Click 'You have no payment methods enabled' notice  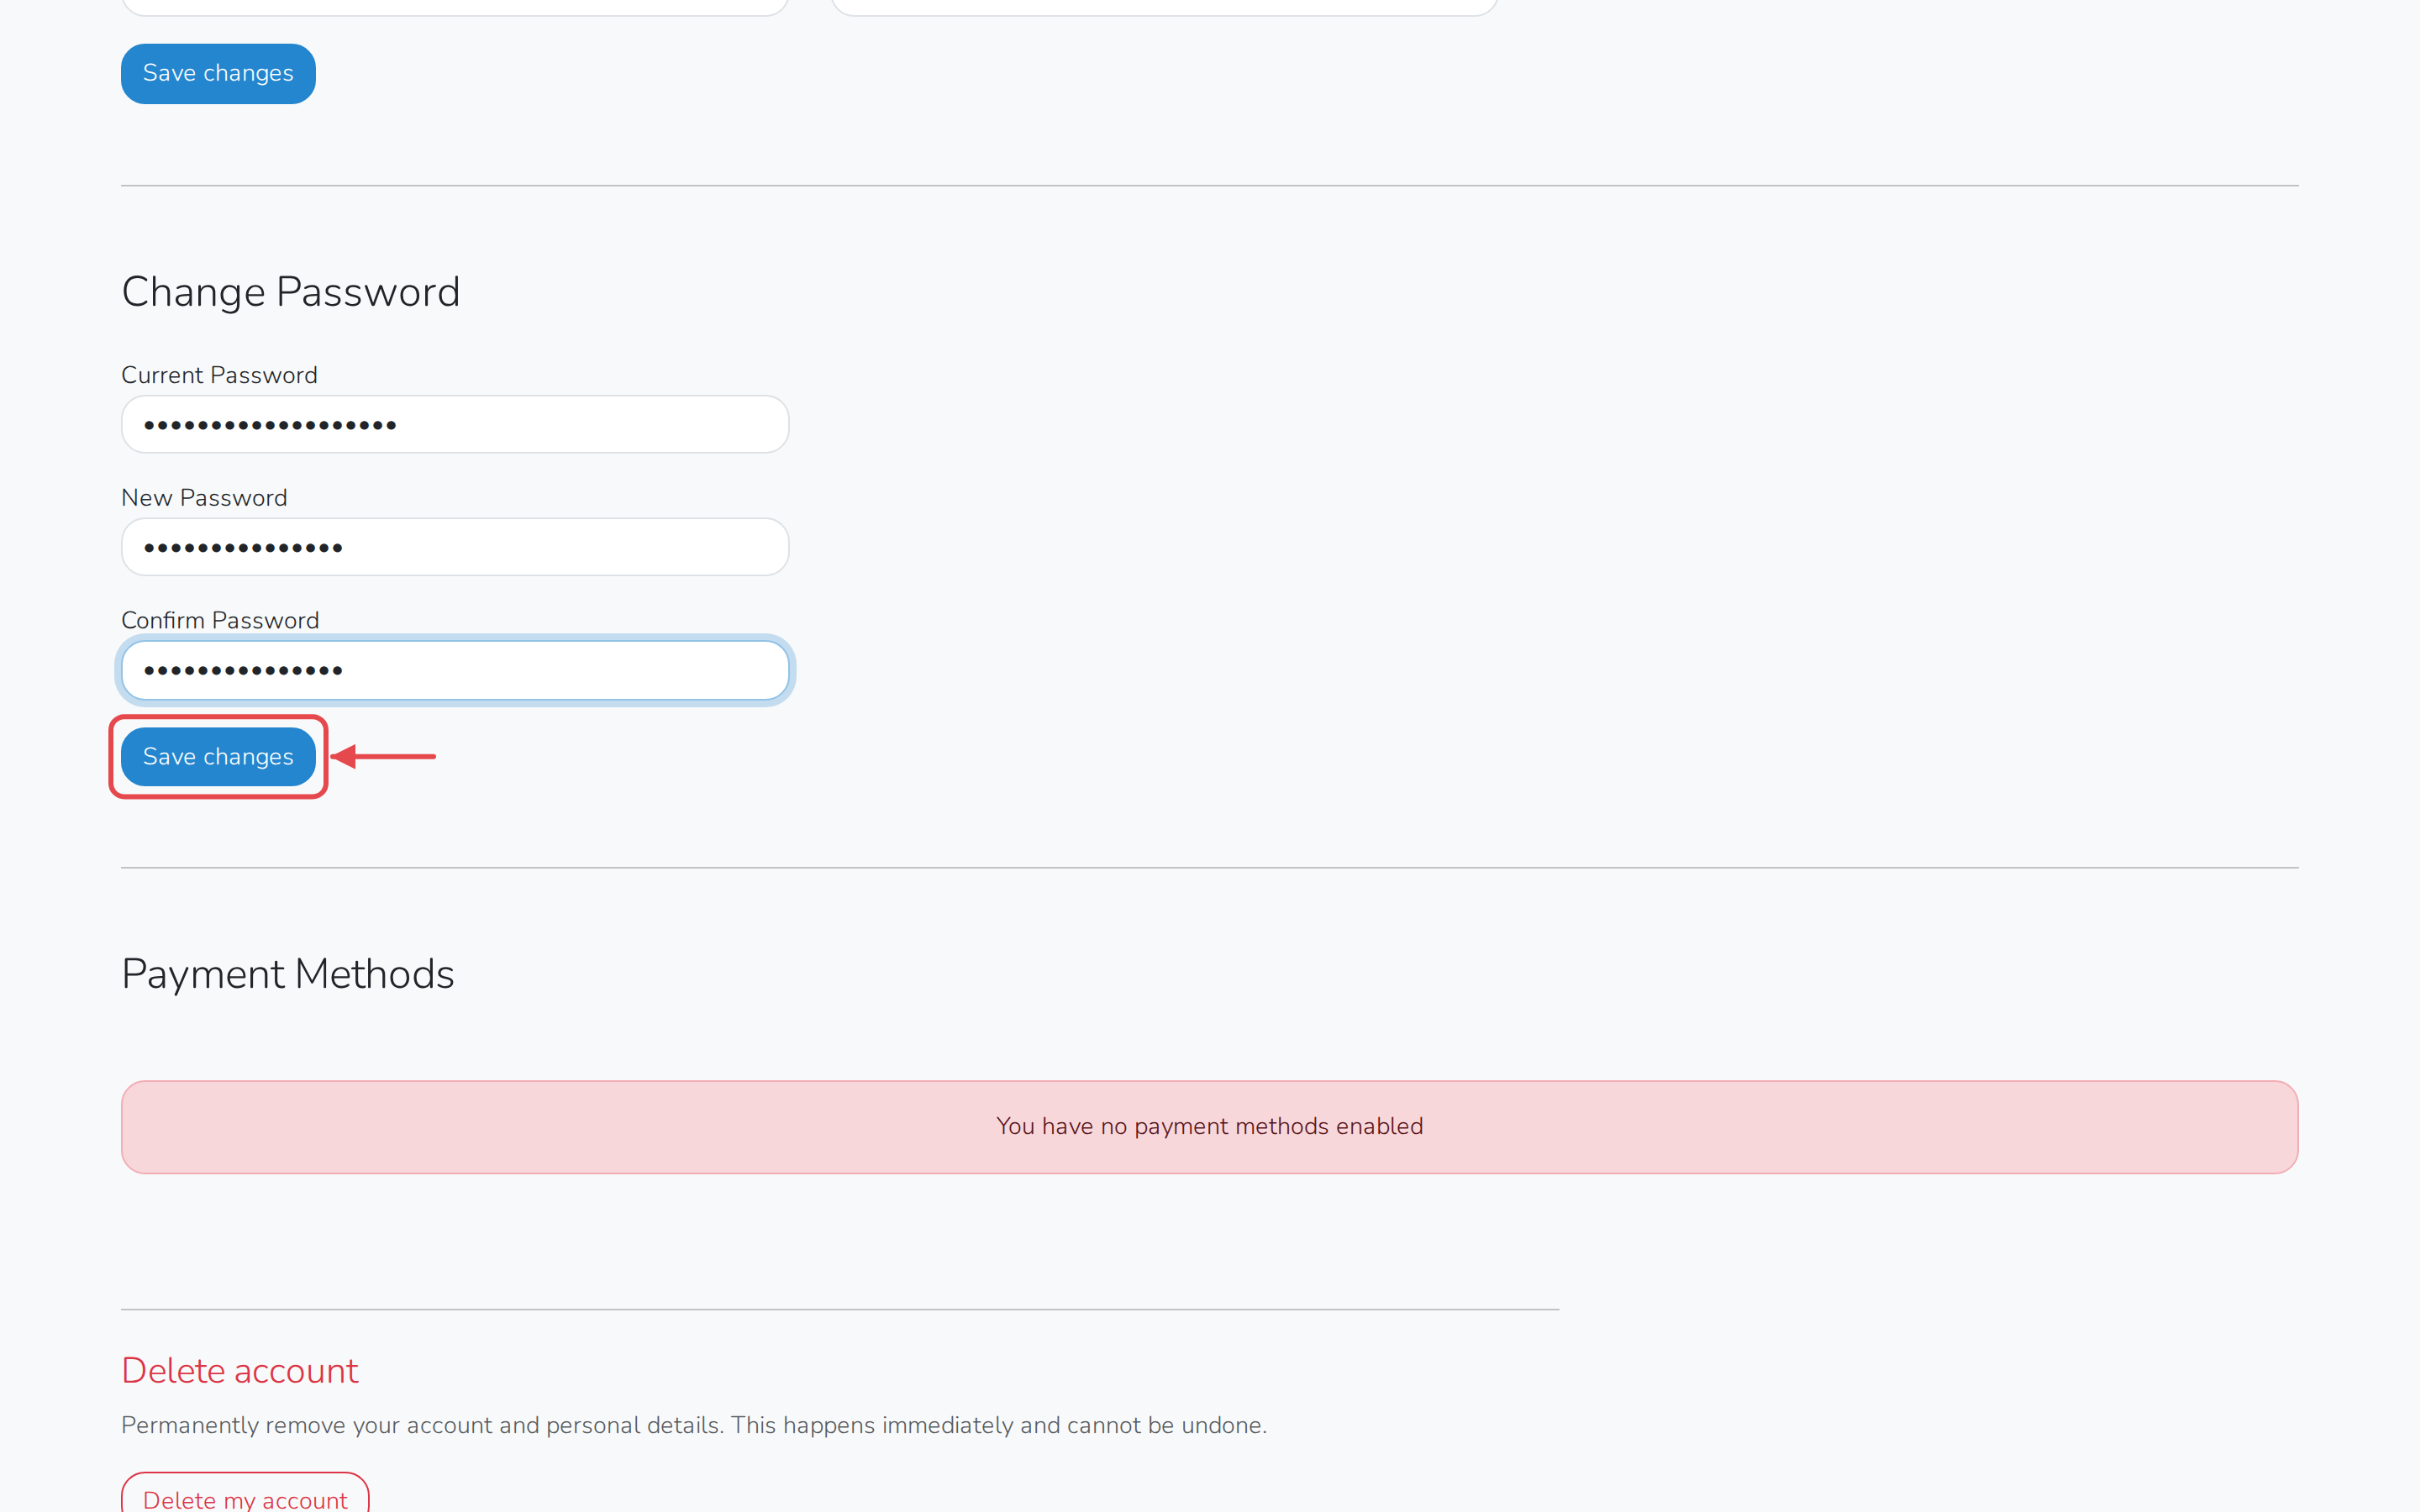pyautogui.click(x=1209, y=1126)
